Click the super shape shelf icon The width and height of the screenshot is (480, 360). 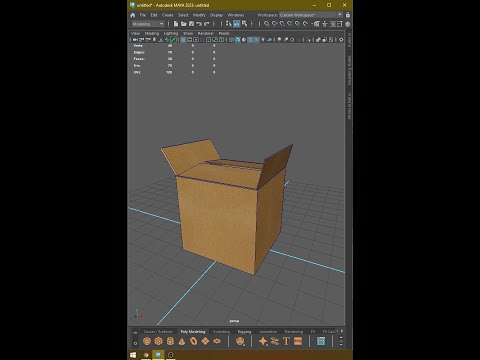(x=263, y=341)
